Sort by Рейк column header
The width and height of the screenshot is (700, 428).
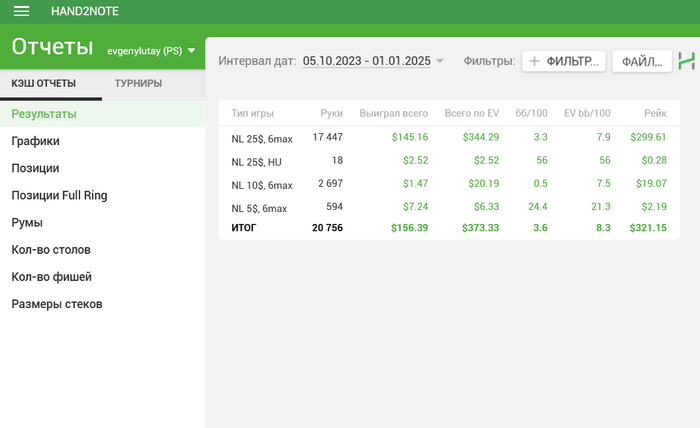click(x=655, y=113)
